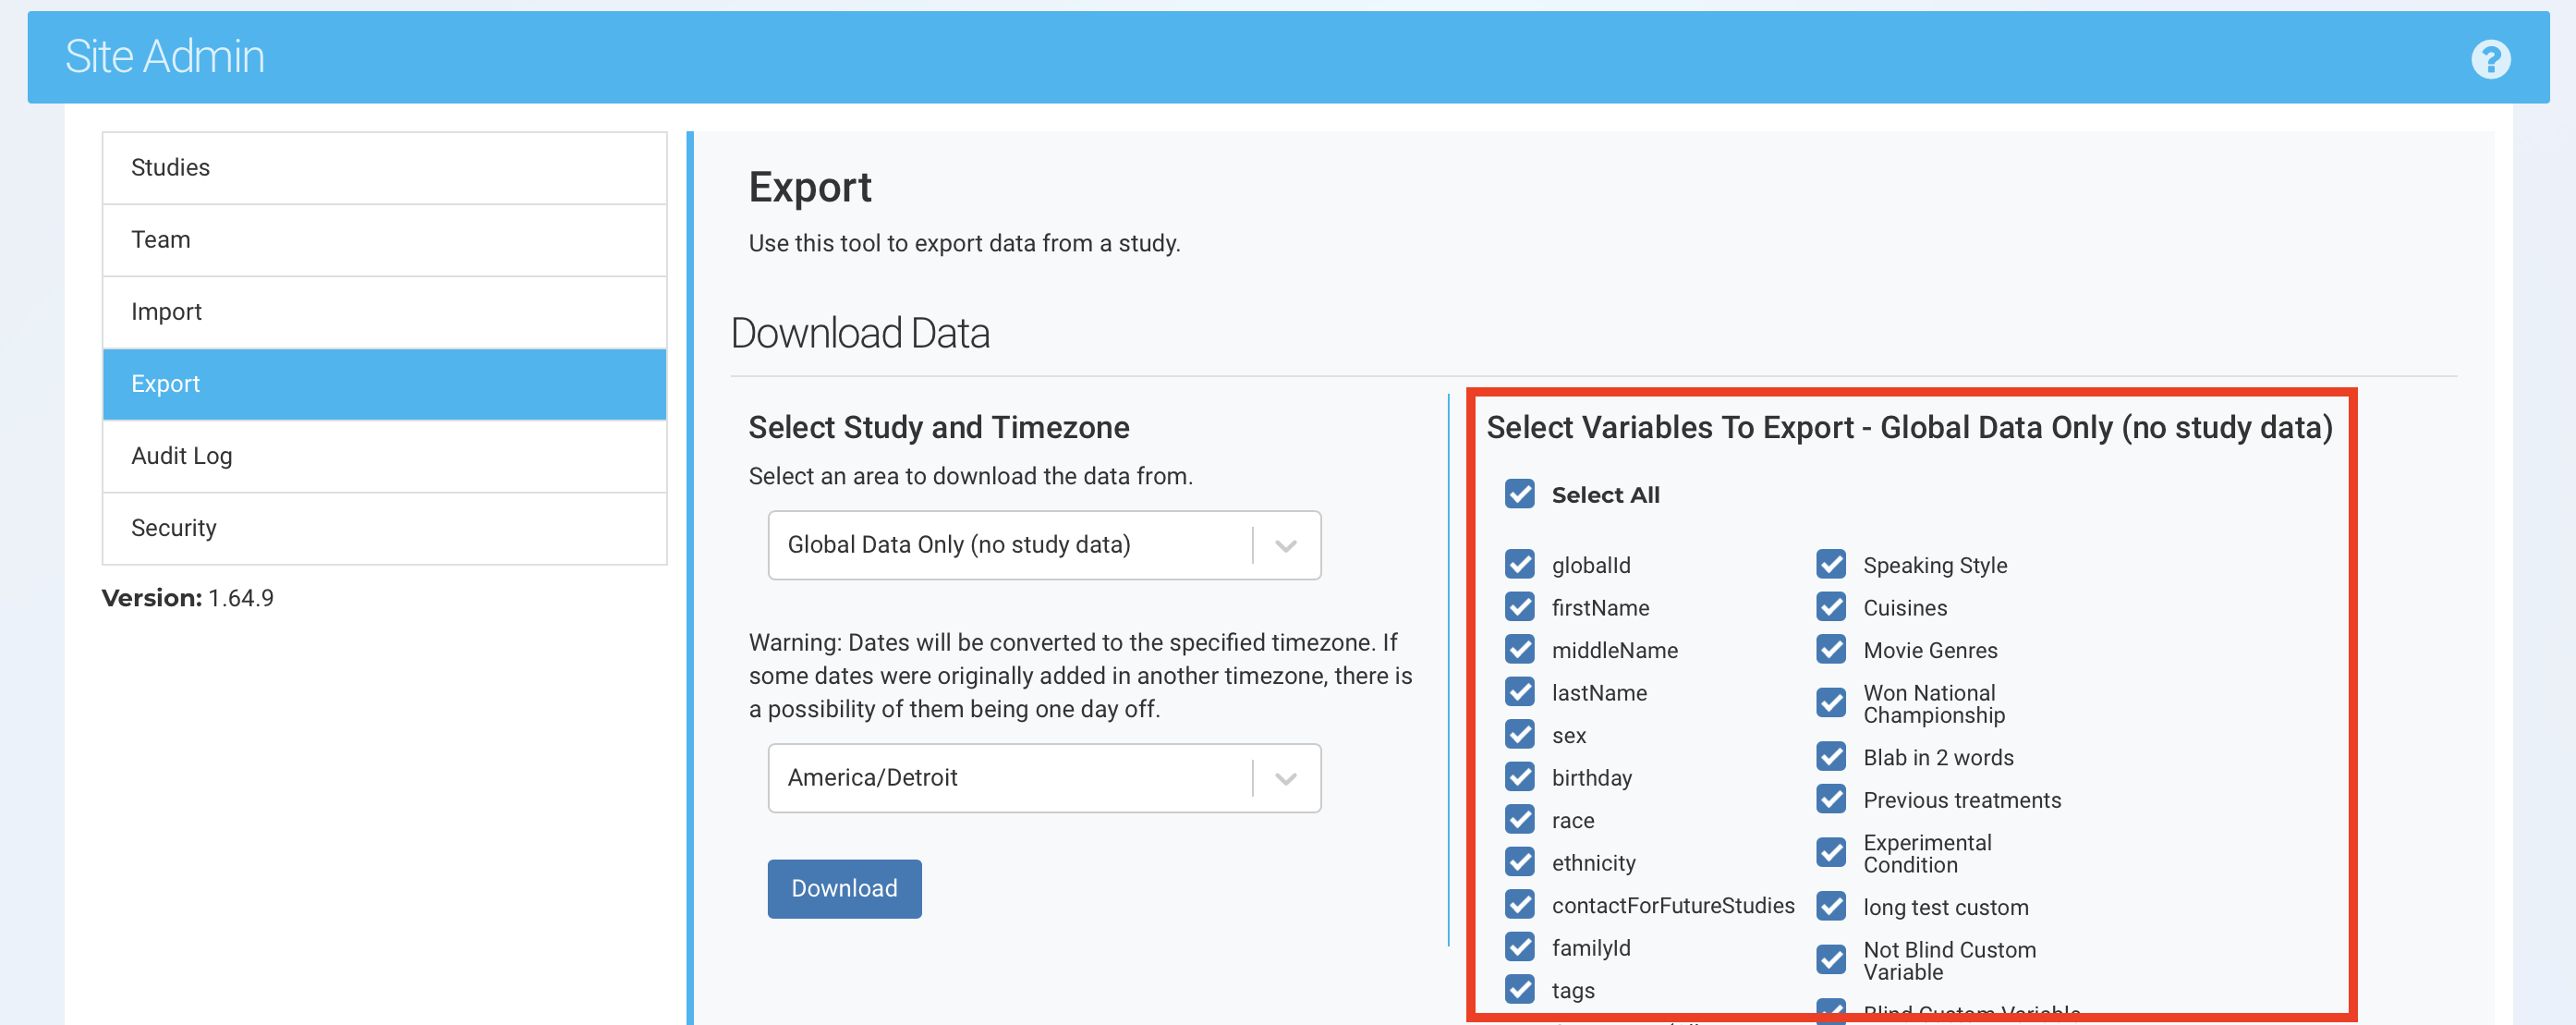Click the help question mark icon
Image resolution: width=2576 pixels, height=1025 pixels.
click(2490, 59)
